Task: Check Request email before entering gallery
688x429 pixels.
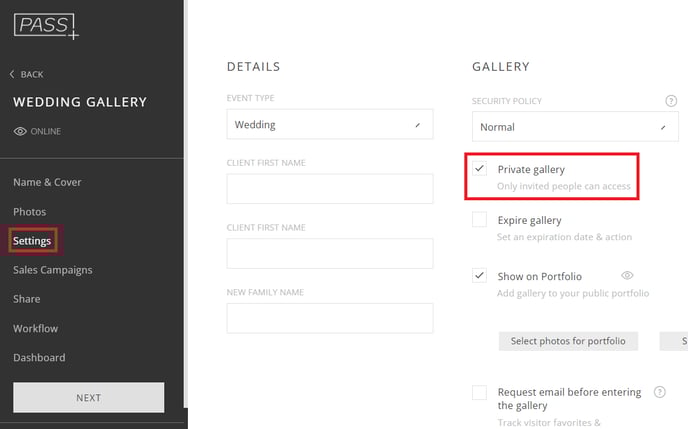Action: tap(479, 392)
